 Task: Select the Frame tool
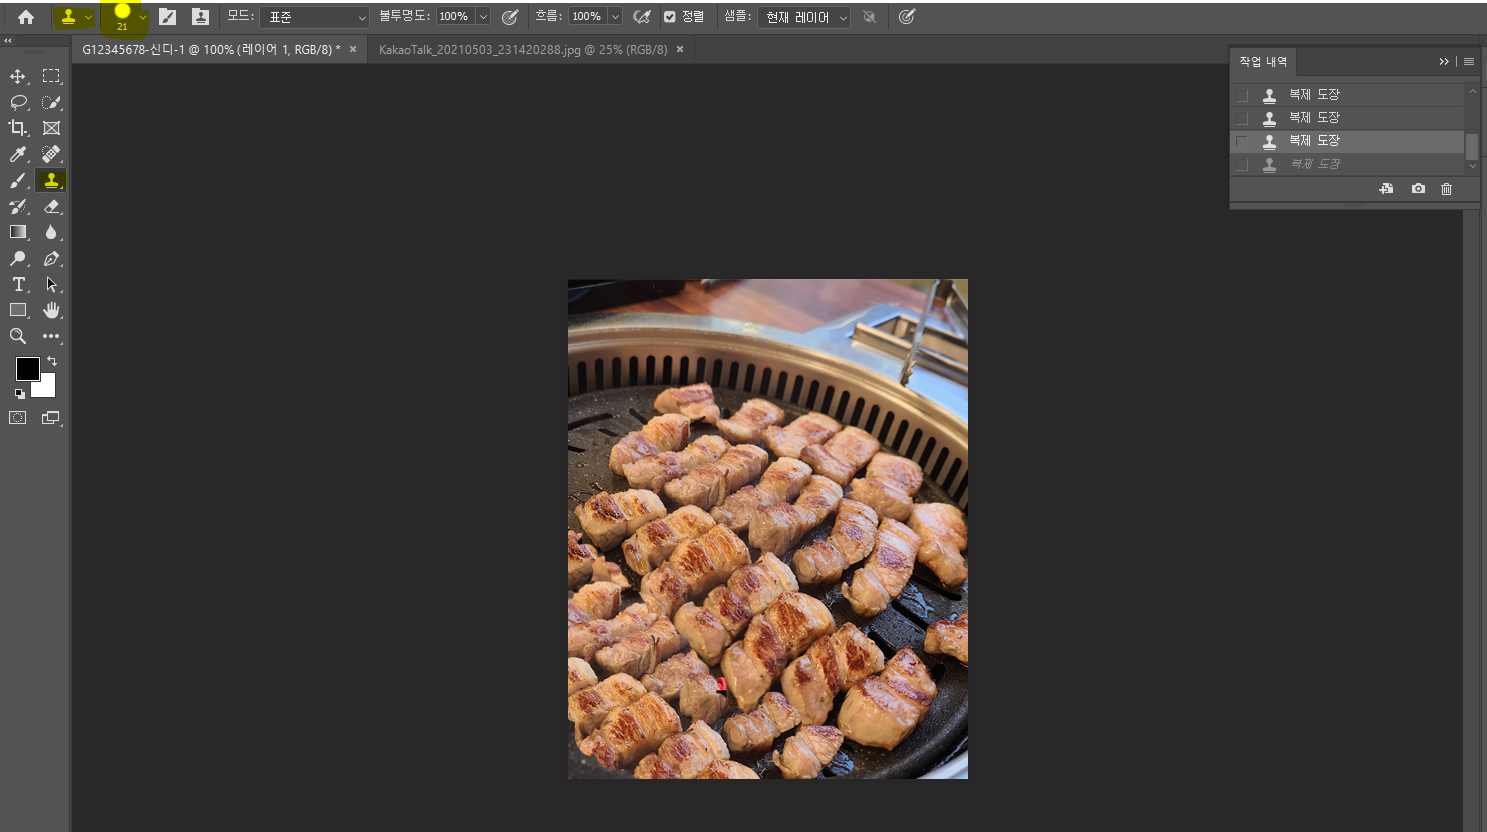click(51, 128)
